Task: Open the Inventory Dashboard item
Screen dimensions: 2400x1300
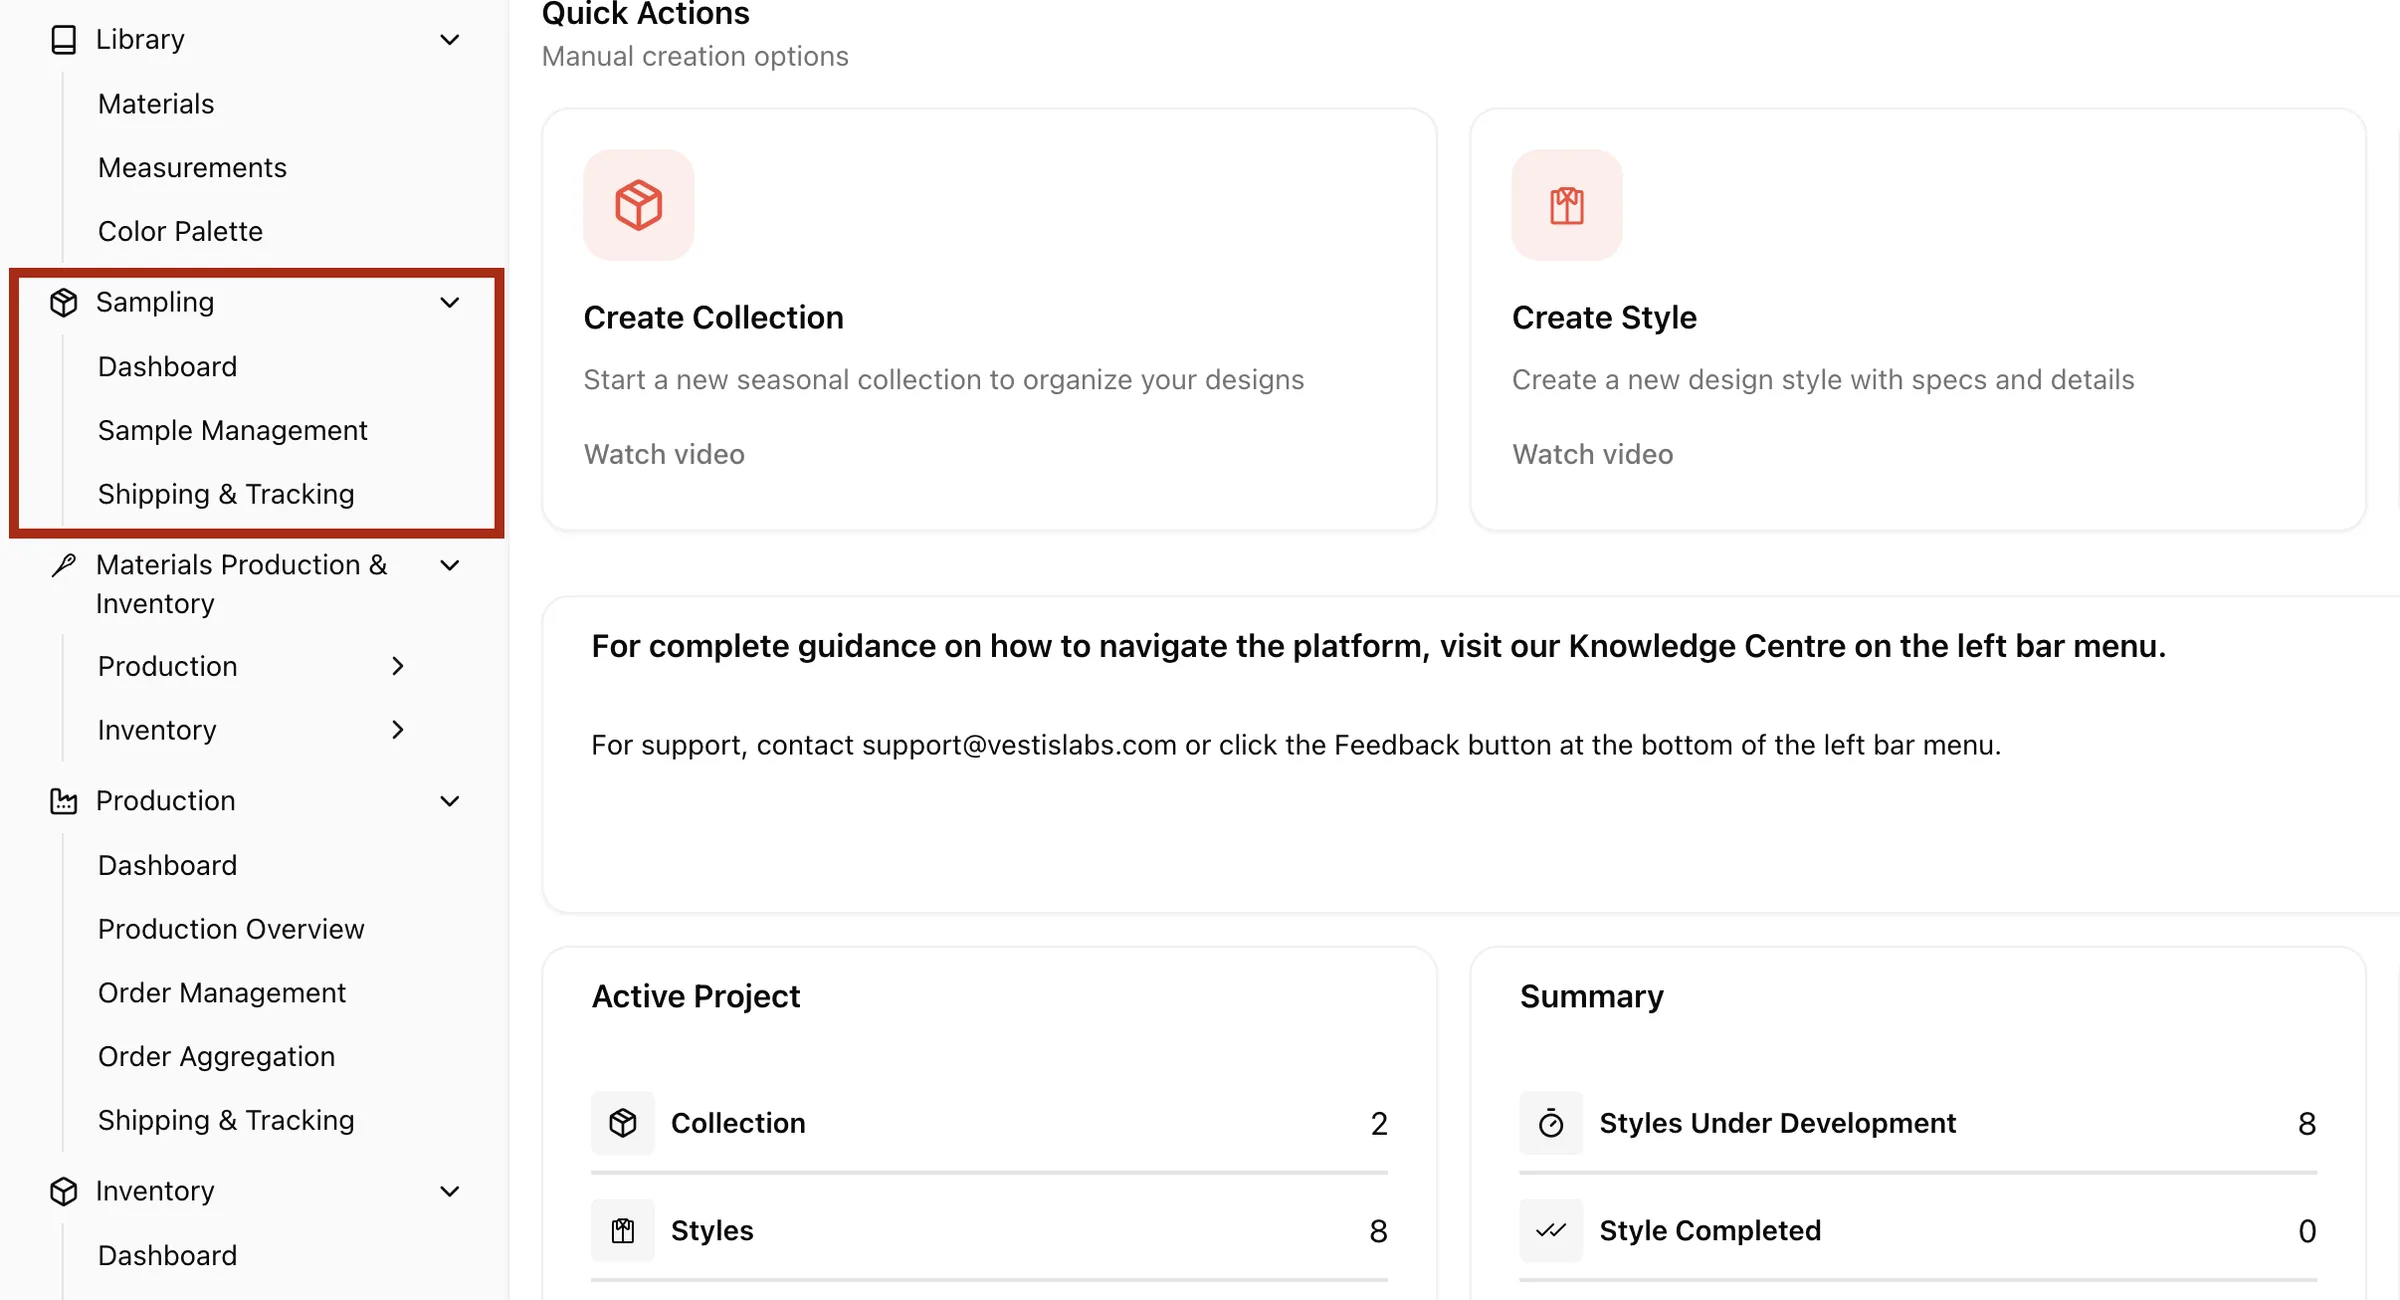Action: click(167, 1255)
